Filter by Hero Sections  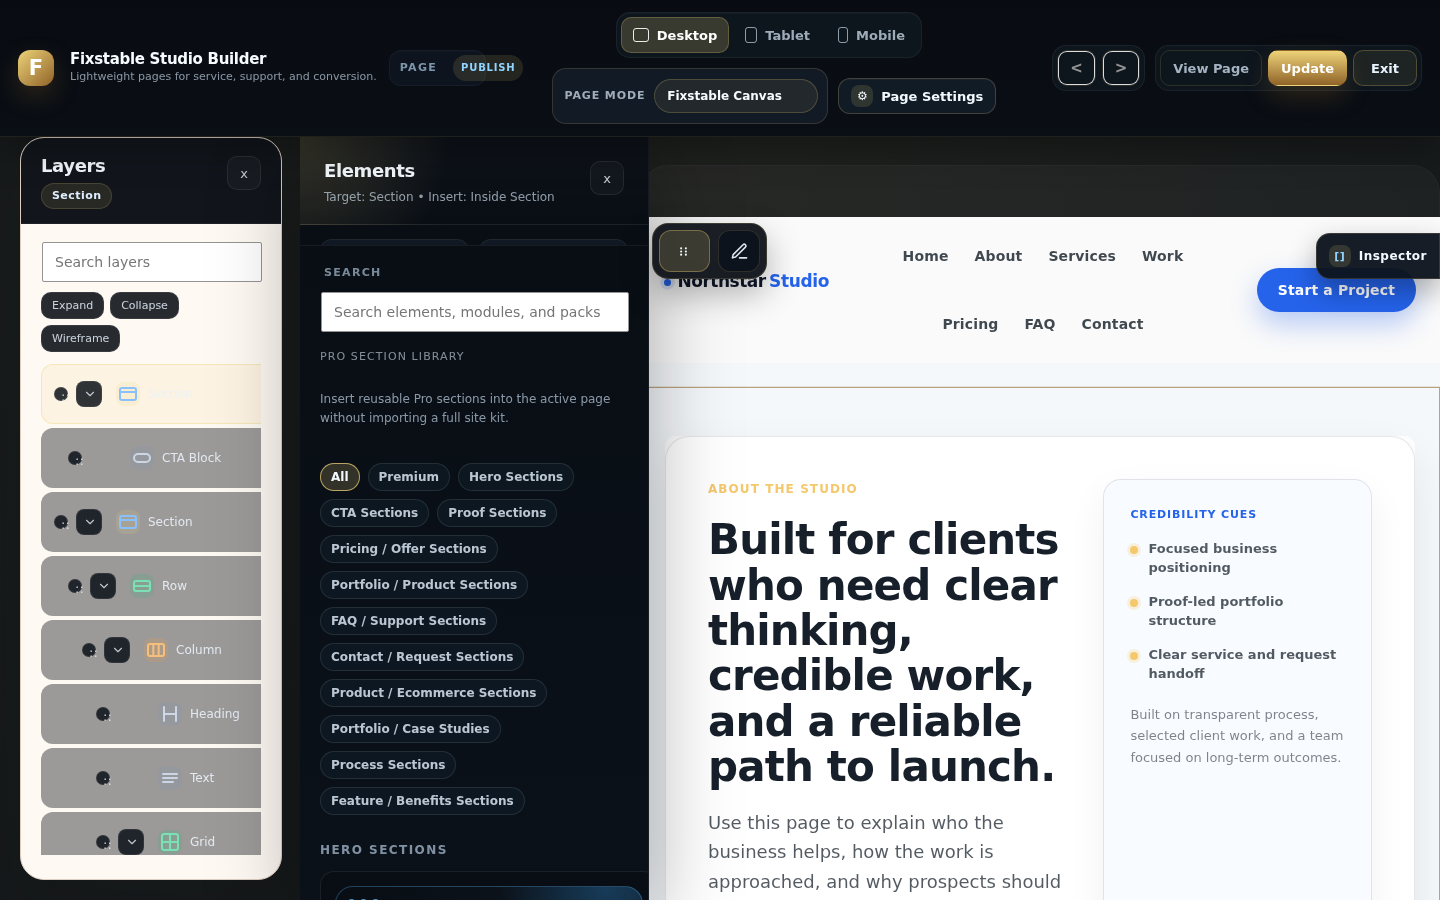[x=516, y=477]
